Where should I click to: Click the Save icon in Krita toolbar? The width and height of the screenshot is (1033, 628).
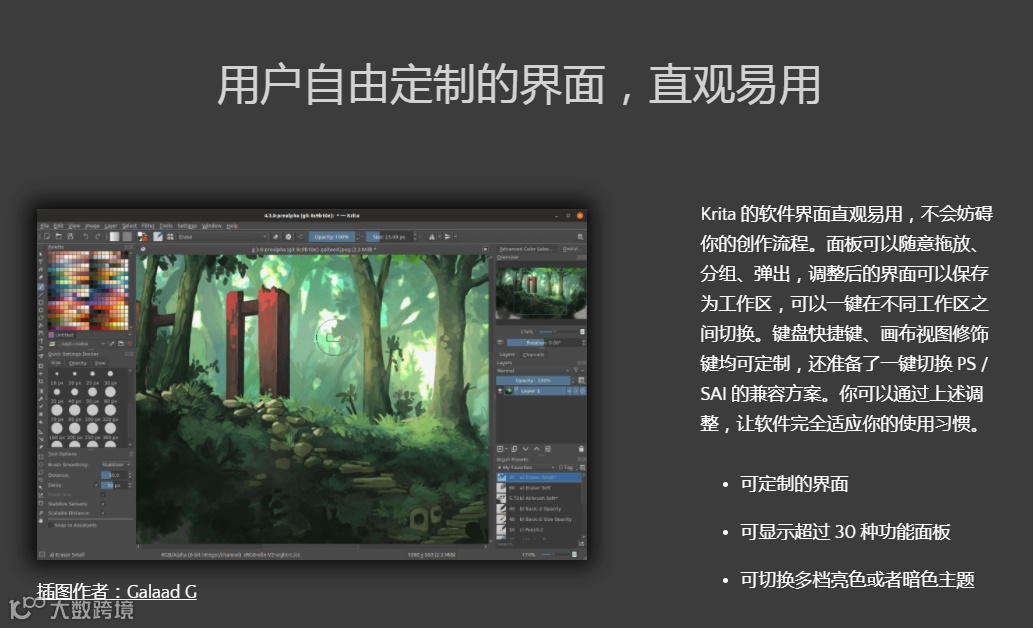tap(70, 237)
